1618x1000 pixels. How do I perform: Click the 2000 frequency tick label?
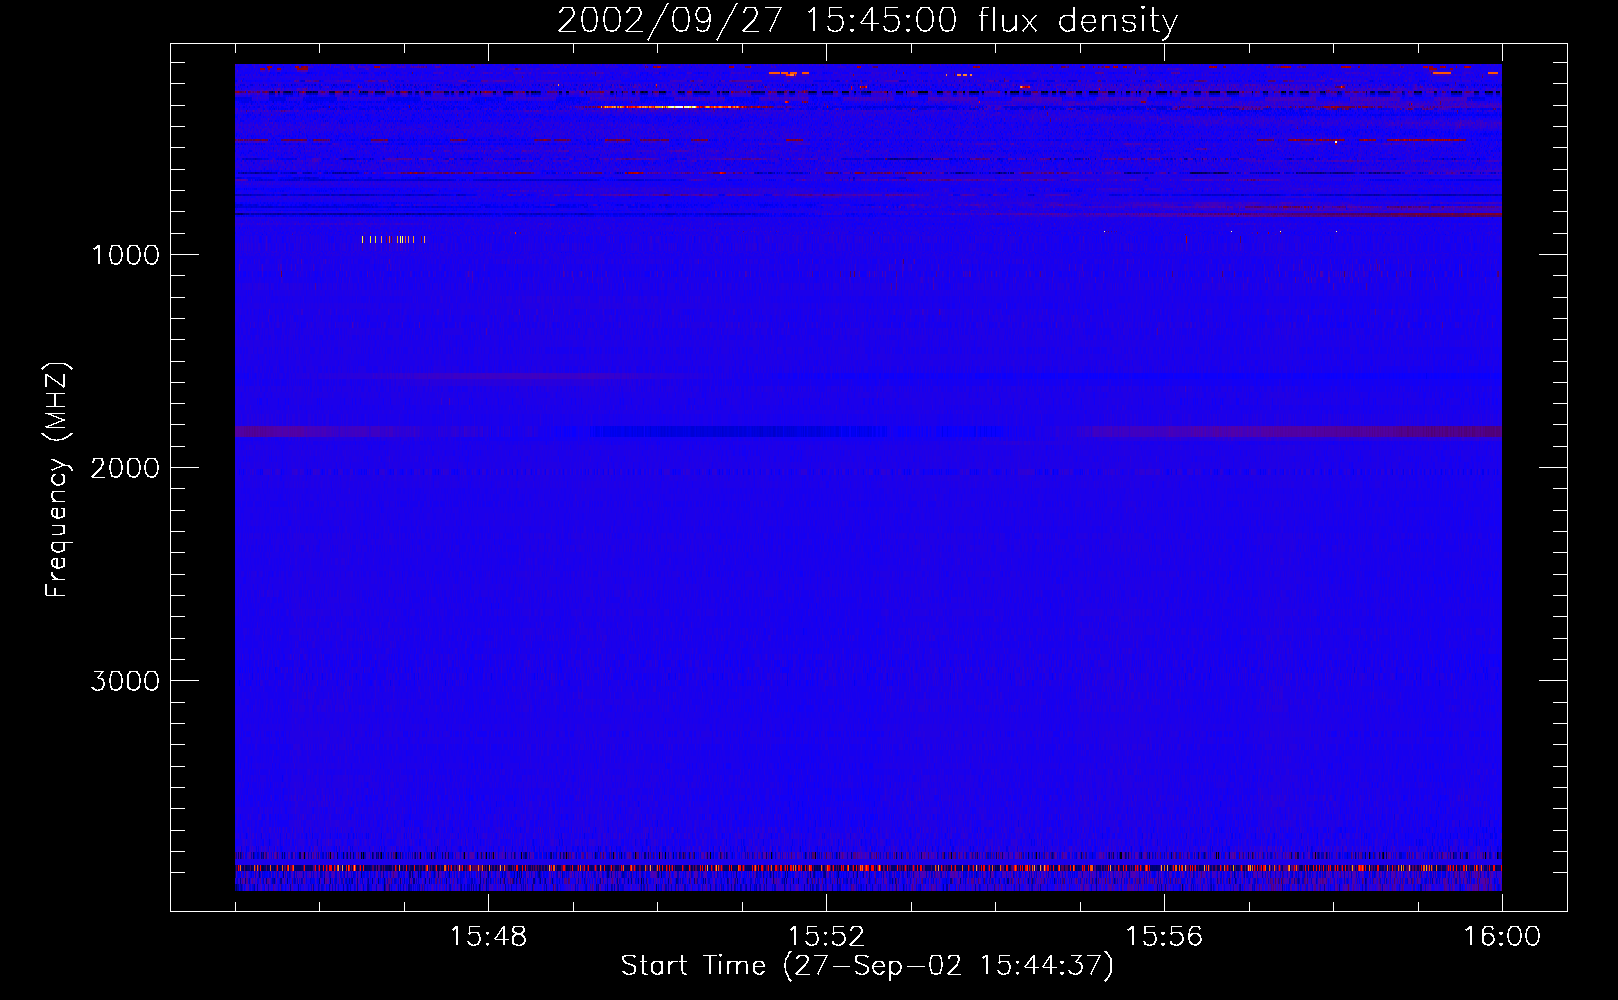(x=125, y=468)
